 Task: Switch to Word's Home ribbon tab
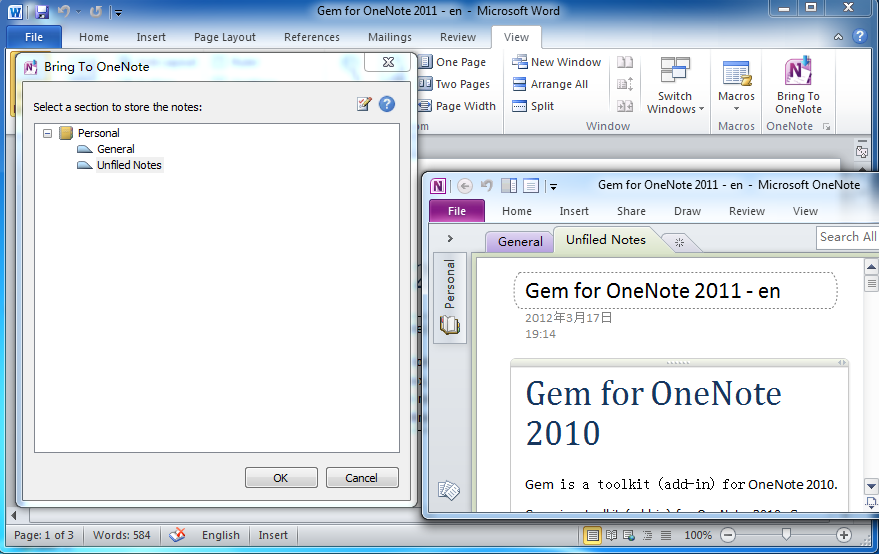(x=94, y=37)
